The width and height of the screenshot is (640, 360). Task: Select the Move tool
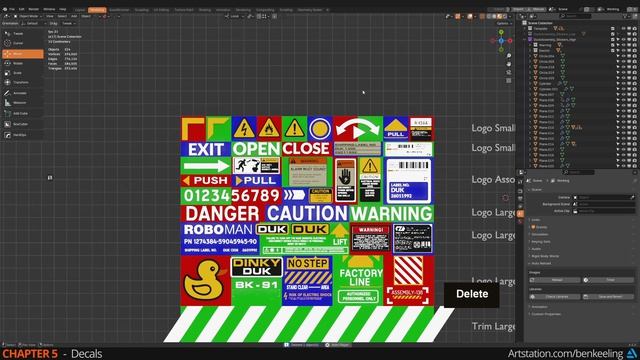coord(22,53)
